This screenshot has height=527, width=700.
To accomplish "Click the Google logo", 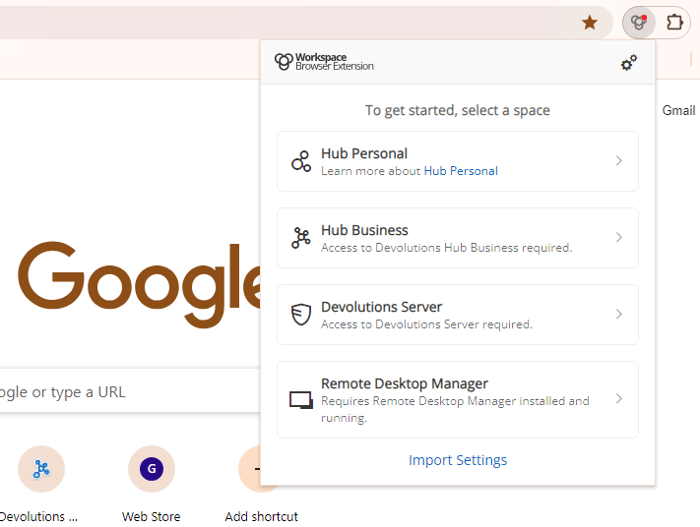I will (139, 283).
